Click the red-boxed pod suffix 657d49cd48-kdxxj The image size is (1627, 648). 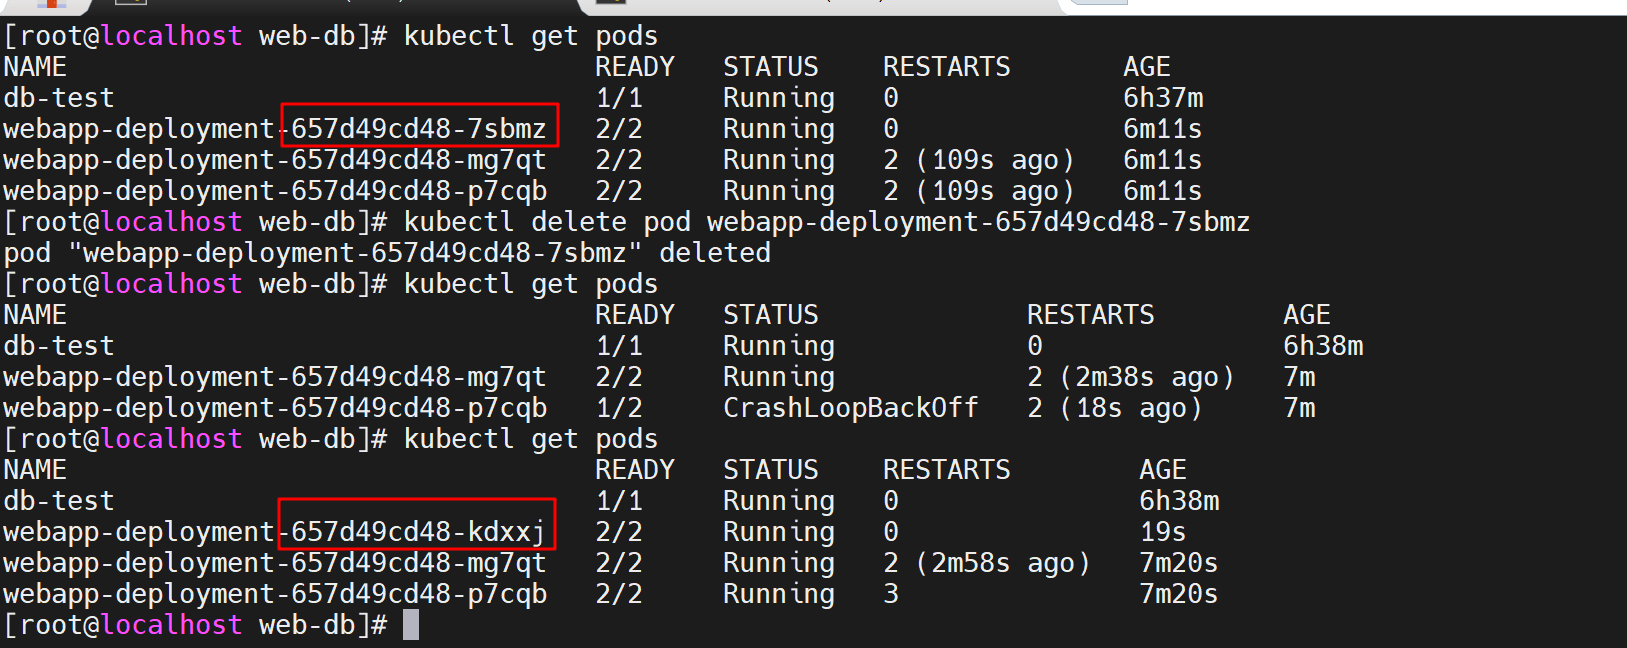click(417, 532)
